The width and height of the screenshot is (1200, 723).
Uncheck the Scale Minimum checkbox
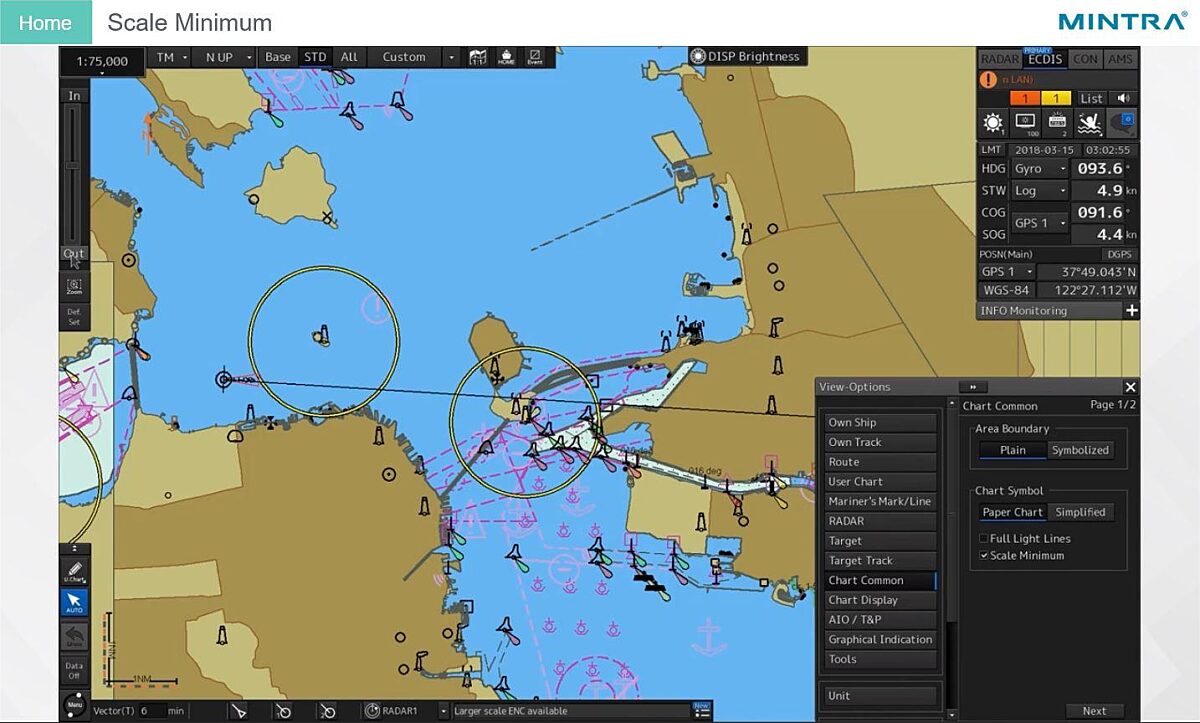point(984,556)
